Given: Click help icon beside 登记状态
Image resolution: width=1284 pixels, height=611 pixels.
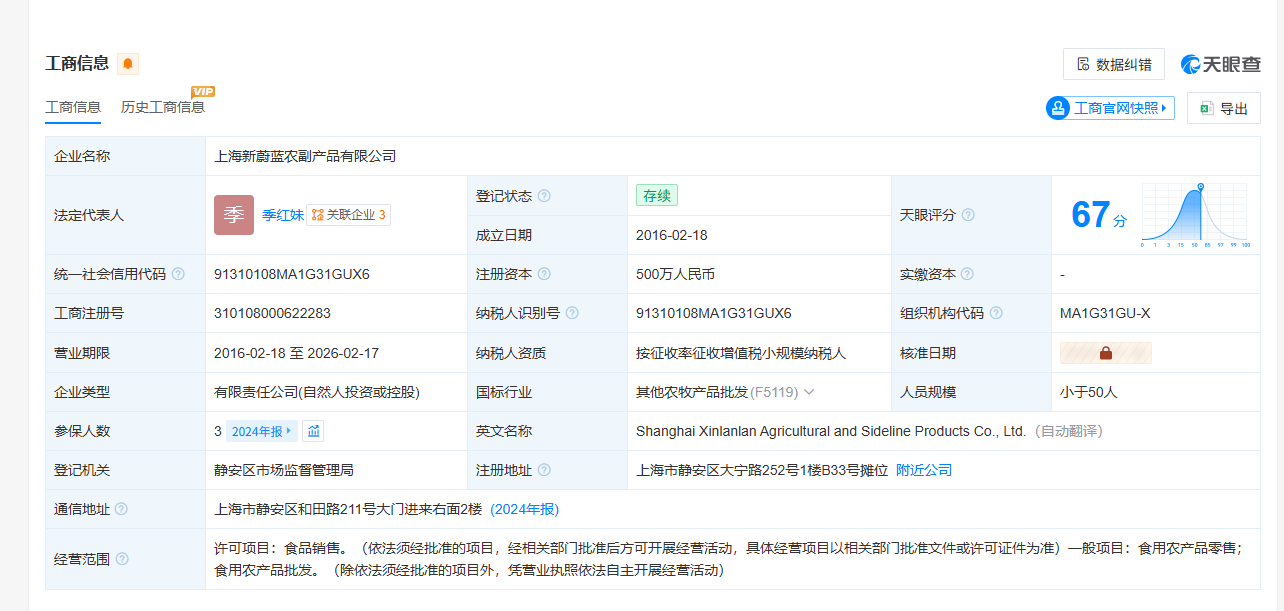Looking at the screenshot, I should pyautogui.click(x=544, y=196).
